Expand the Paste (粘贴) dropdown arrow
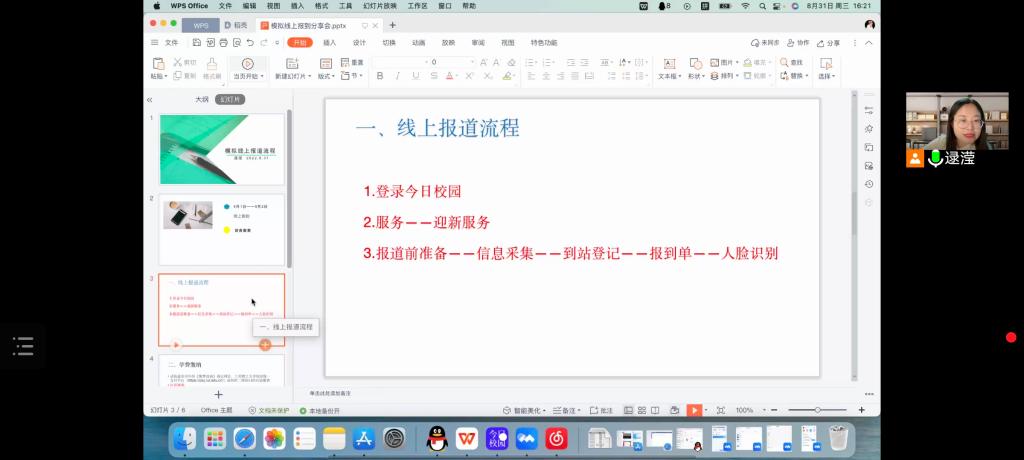 [166, 76]
